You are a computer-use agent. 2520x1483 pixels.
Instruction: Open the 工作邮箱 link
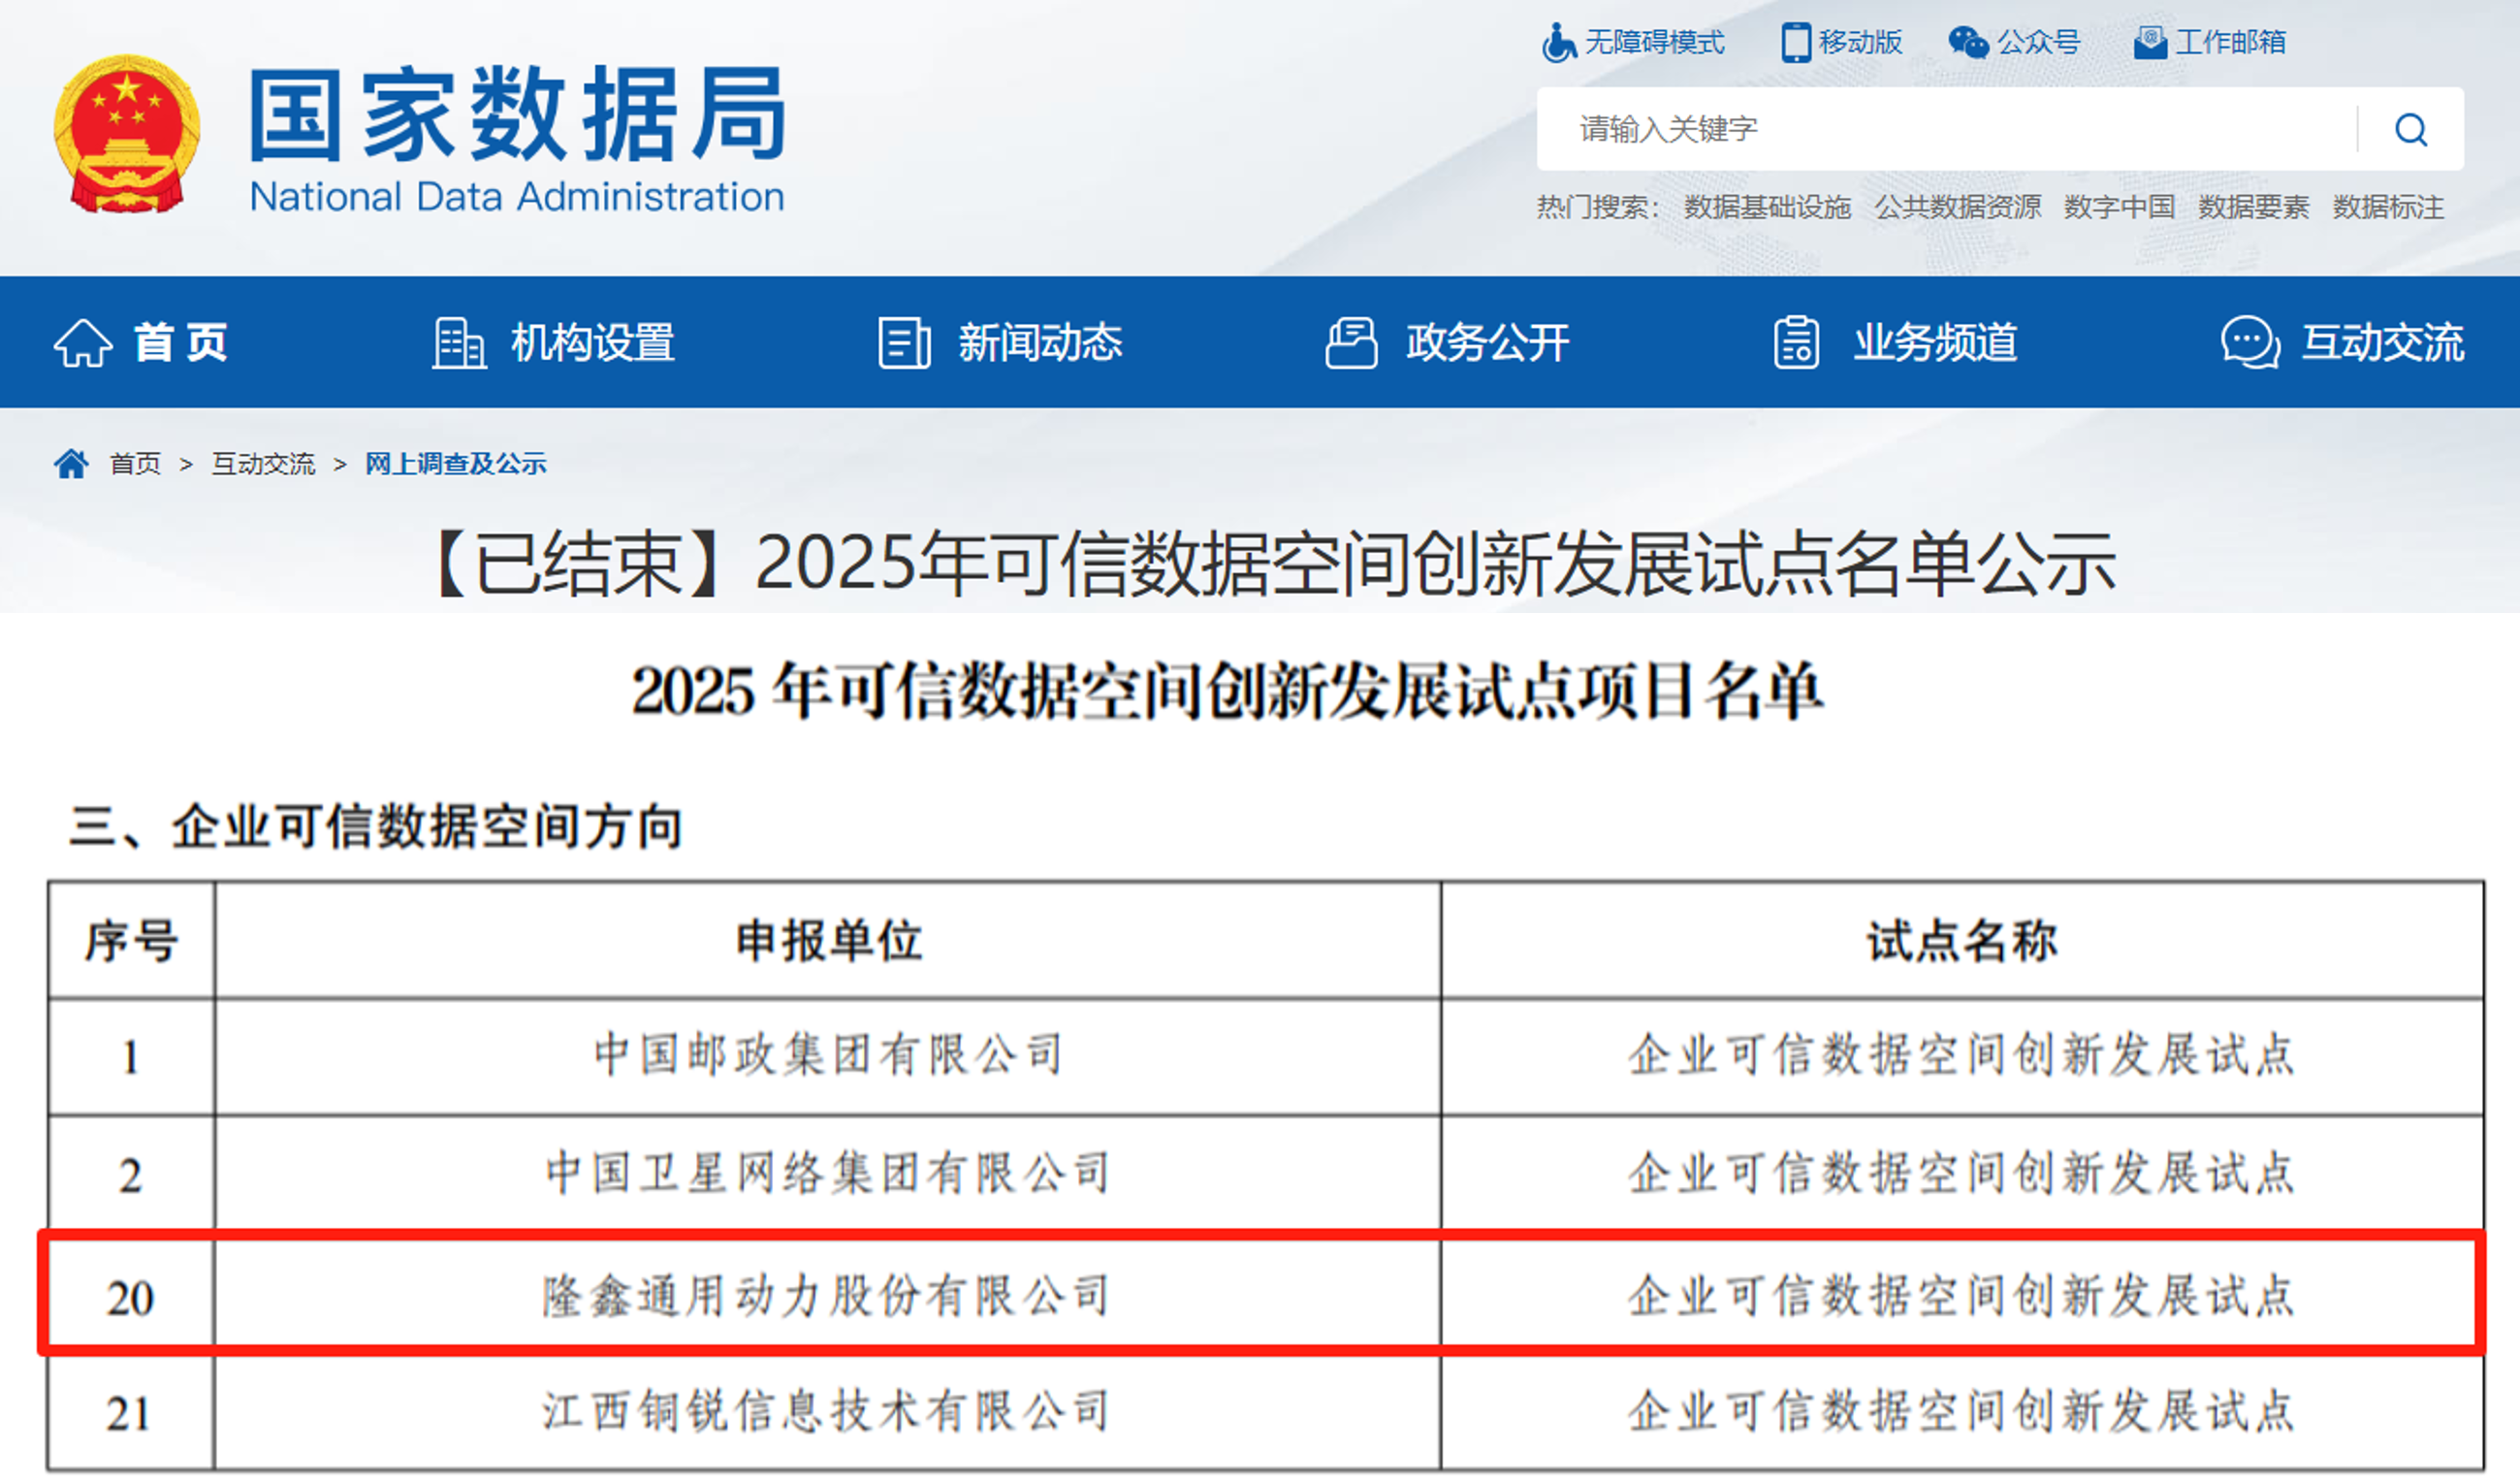(2231, 42)
